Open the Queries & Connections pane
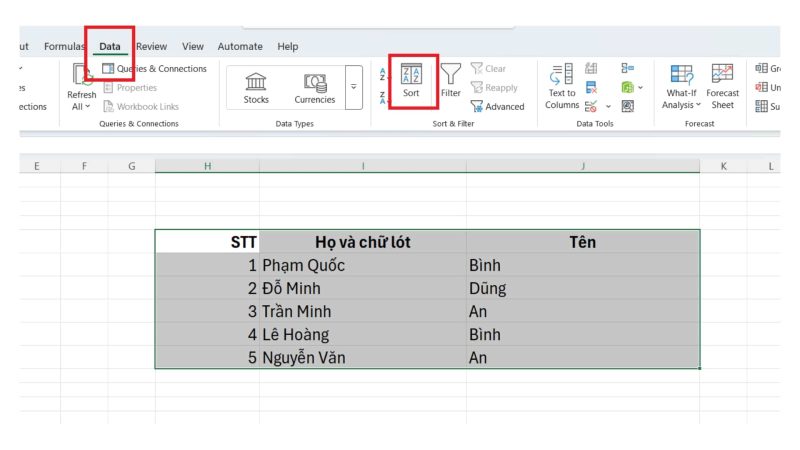The height and width of the screenshot is (450, 800). click(x=155, y=68)
